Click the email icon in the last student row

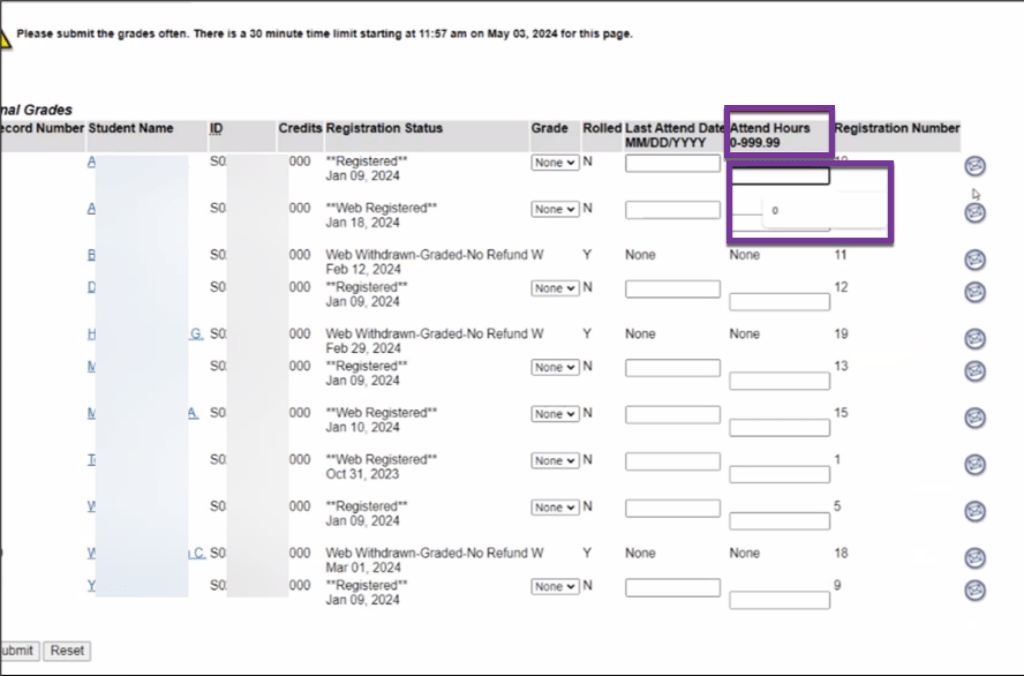(x=975, y=590)
